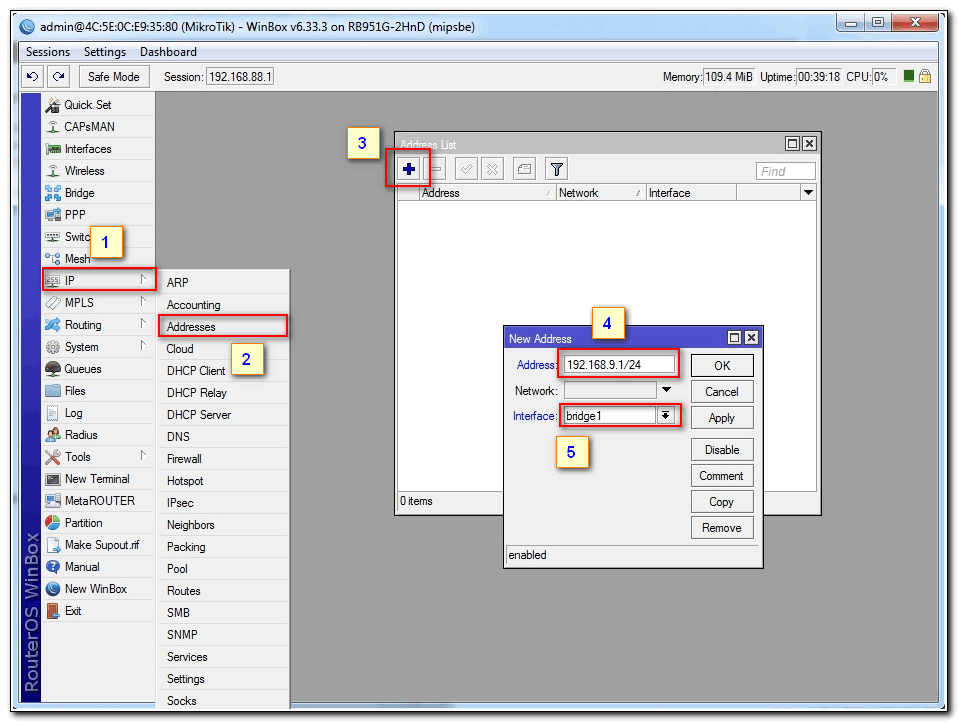This screenshot has width=959, height=723.
Task: Select Hotspot in the IP submenu
Action: tap(223, 481)
